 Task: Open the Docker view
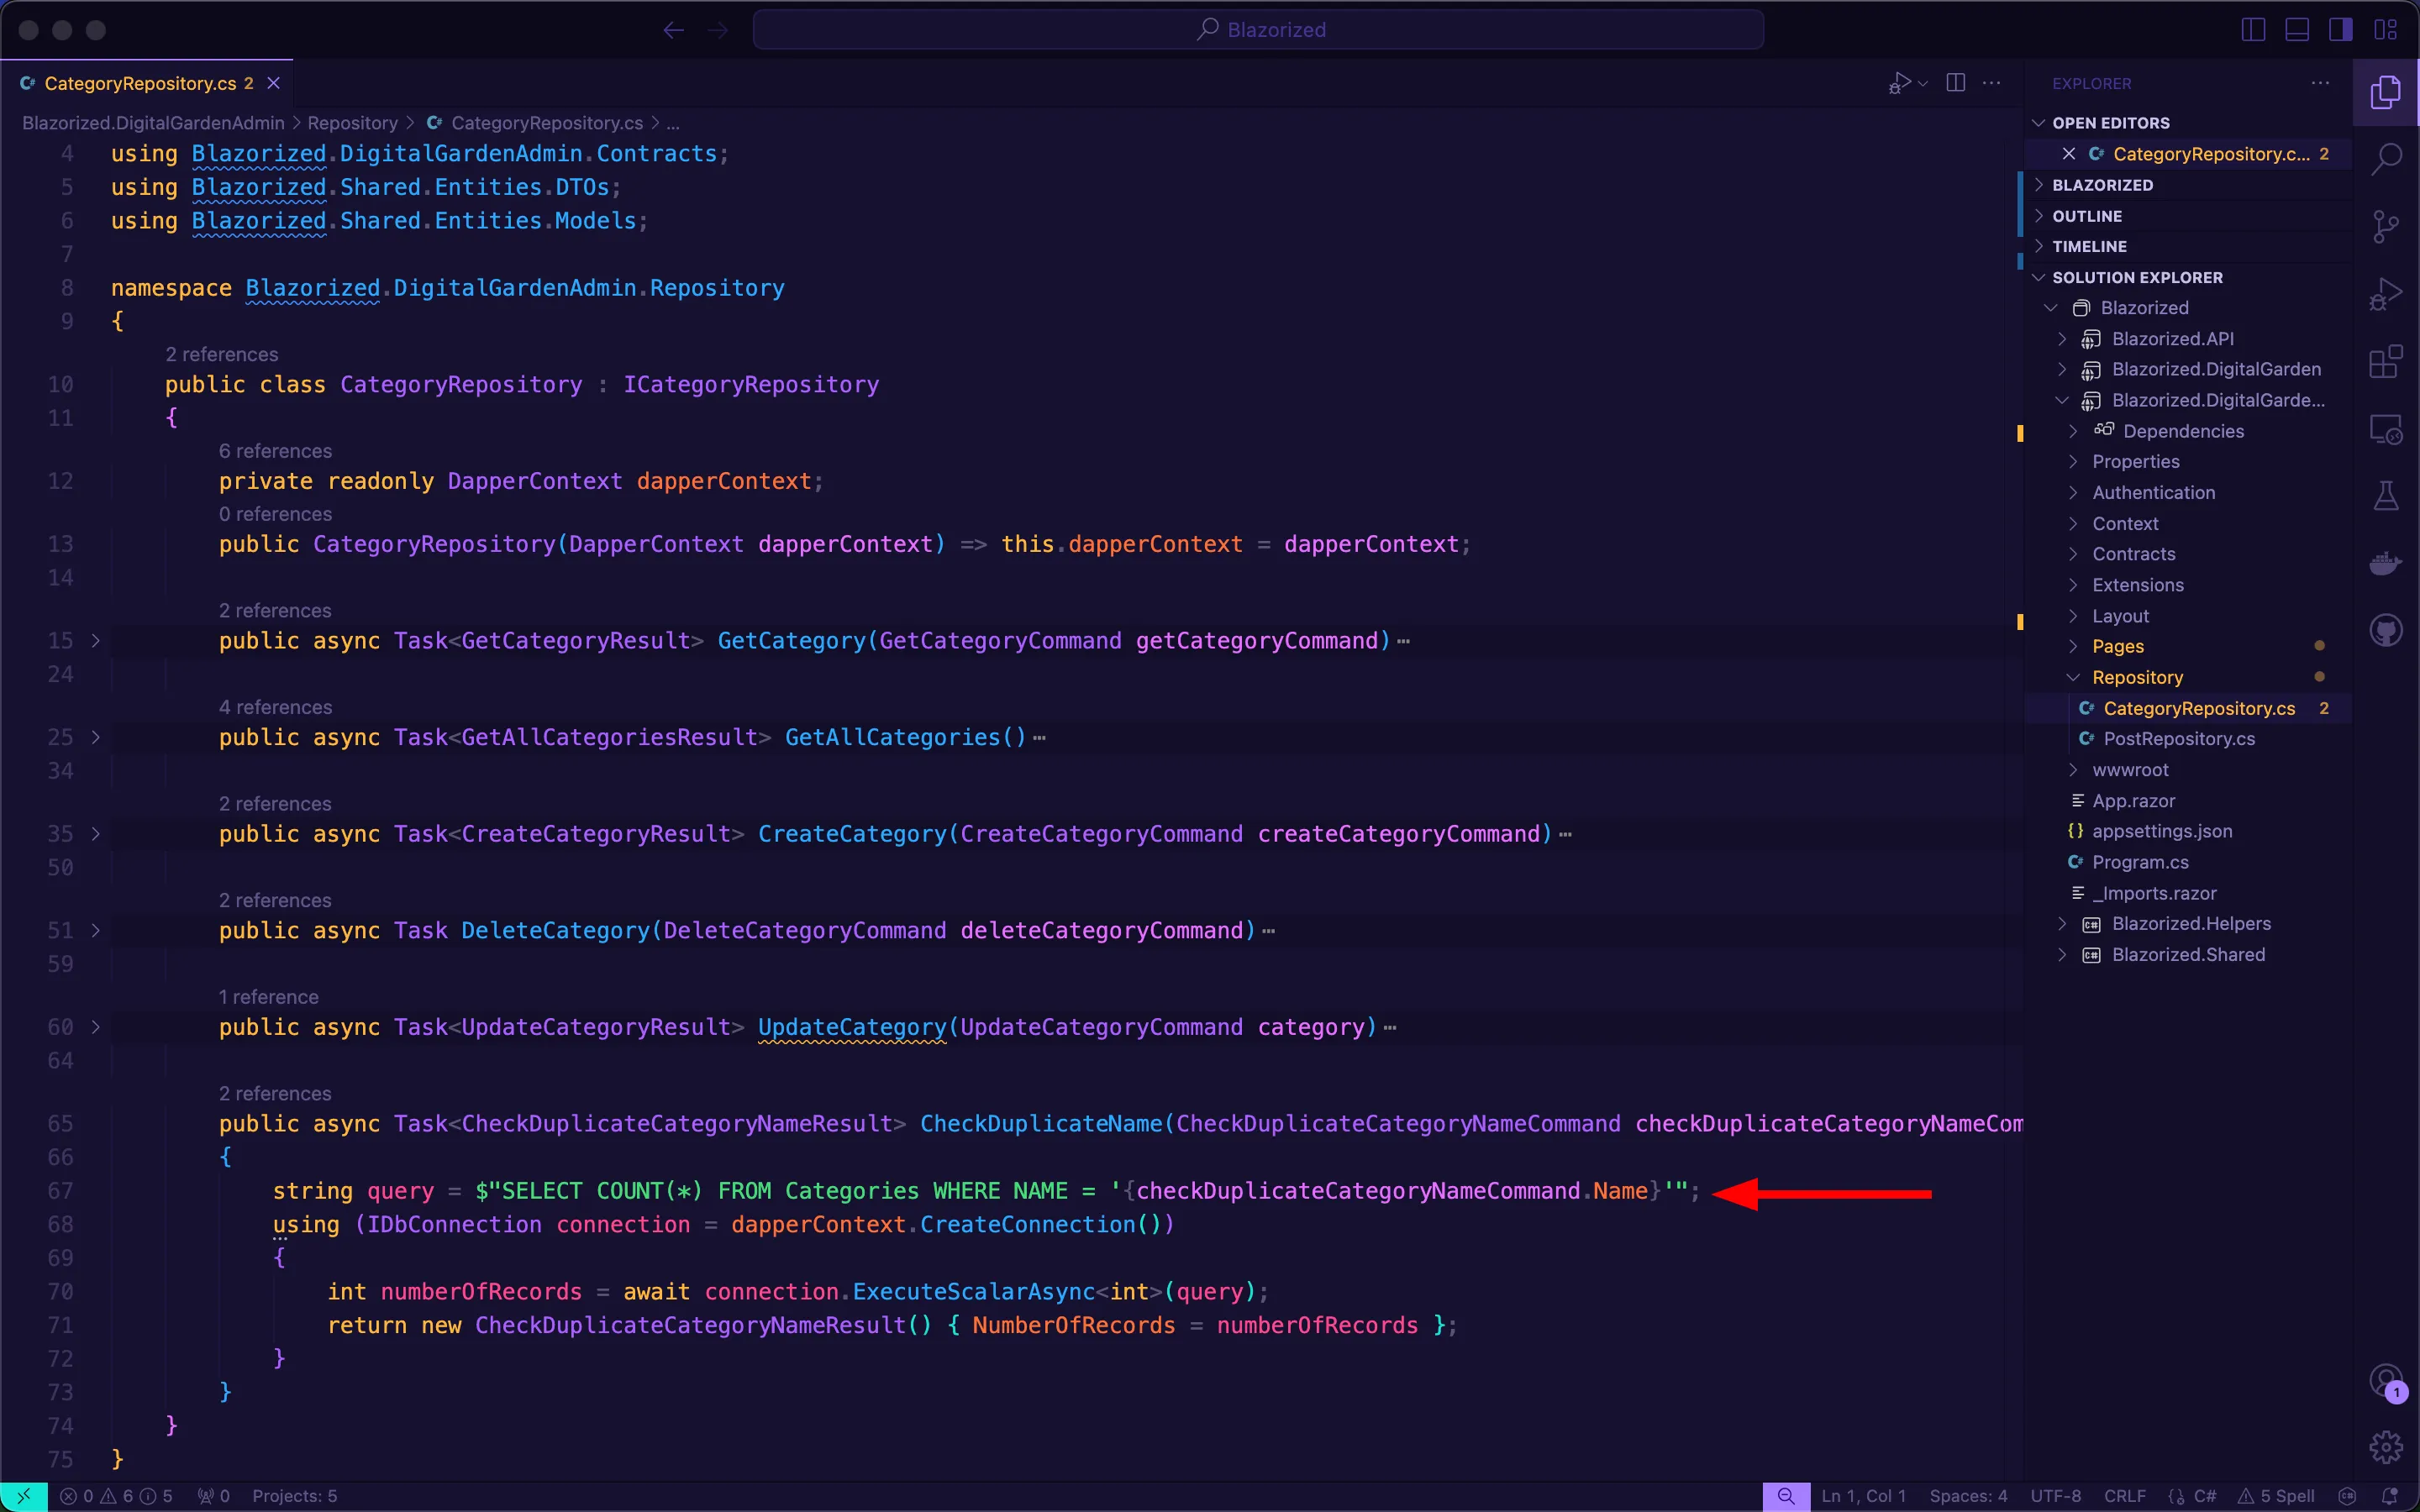tap(2385, 564)
